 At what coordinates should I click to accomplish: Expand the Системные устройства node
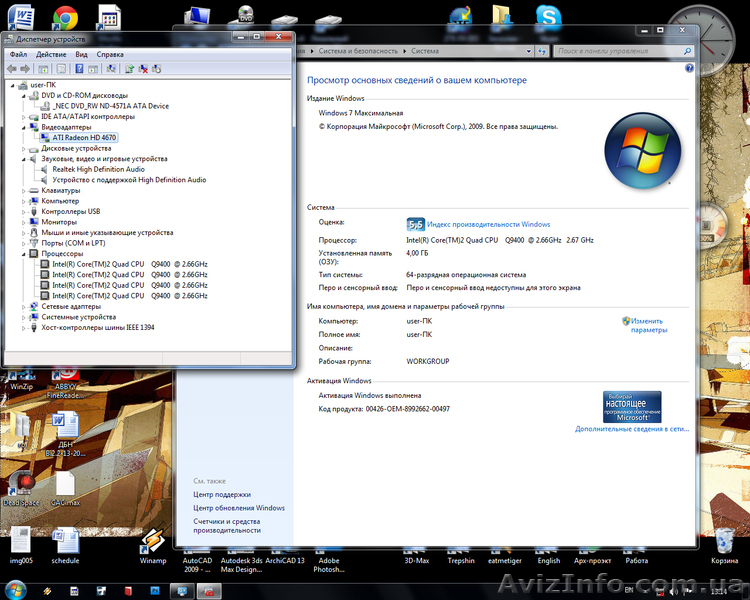click(23, 317)
